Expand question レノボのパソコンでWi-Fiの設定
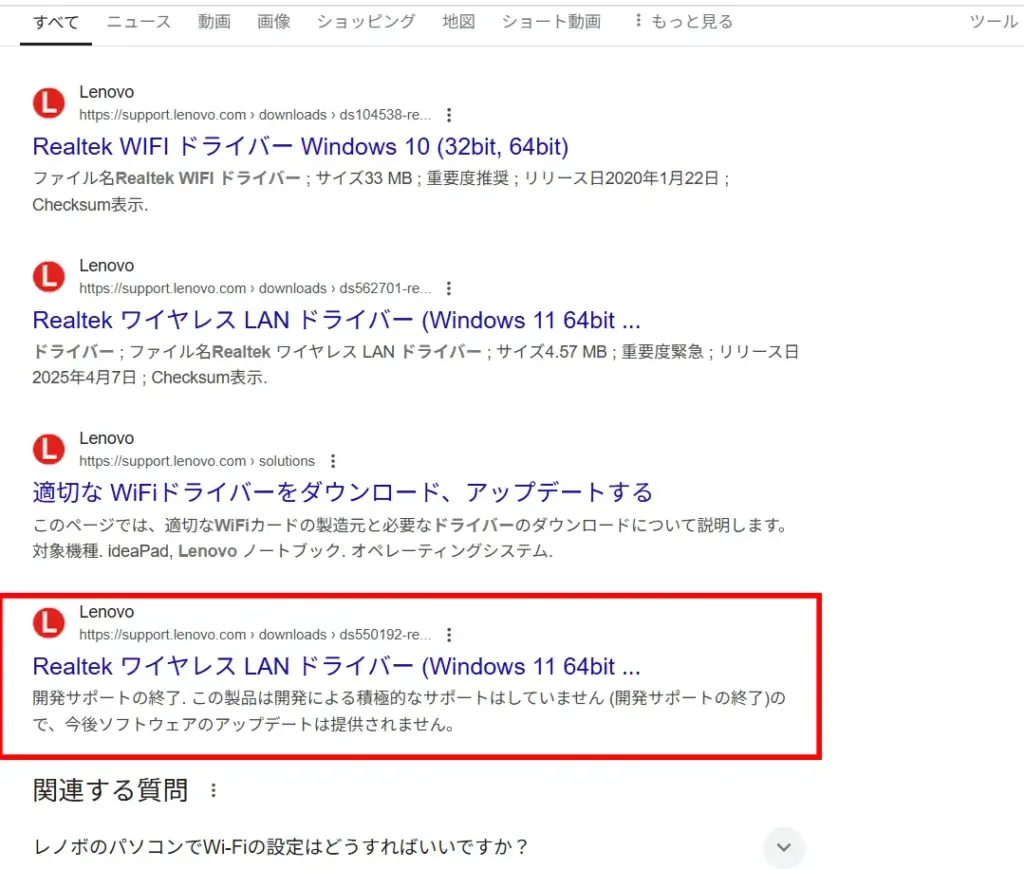The height and width of the screenshot is (869, 1024). click(784, 847)
